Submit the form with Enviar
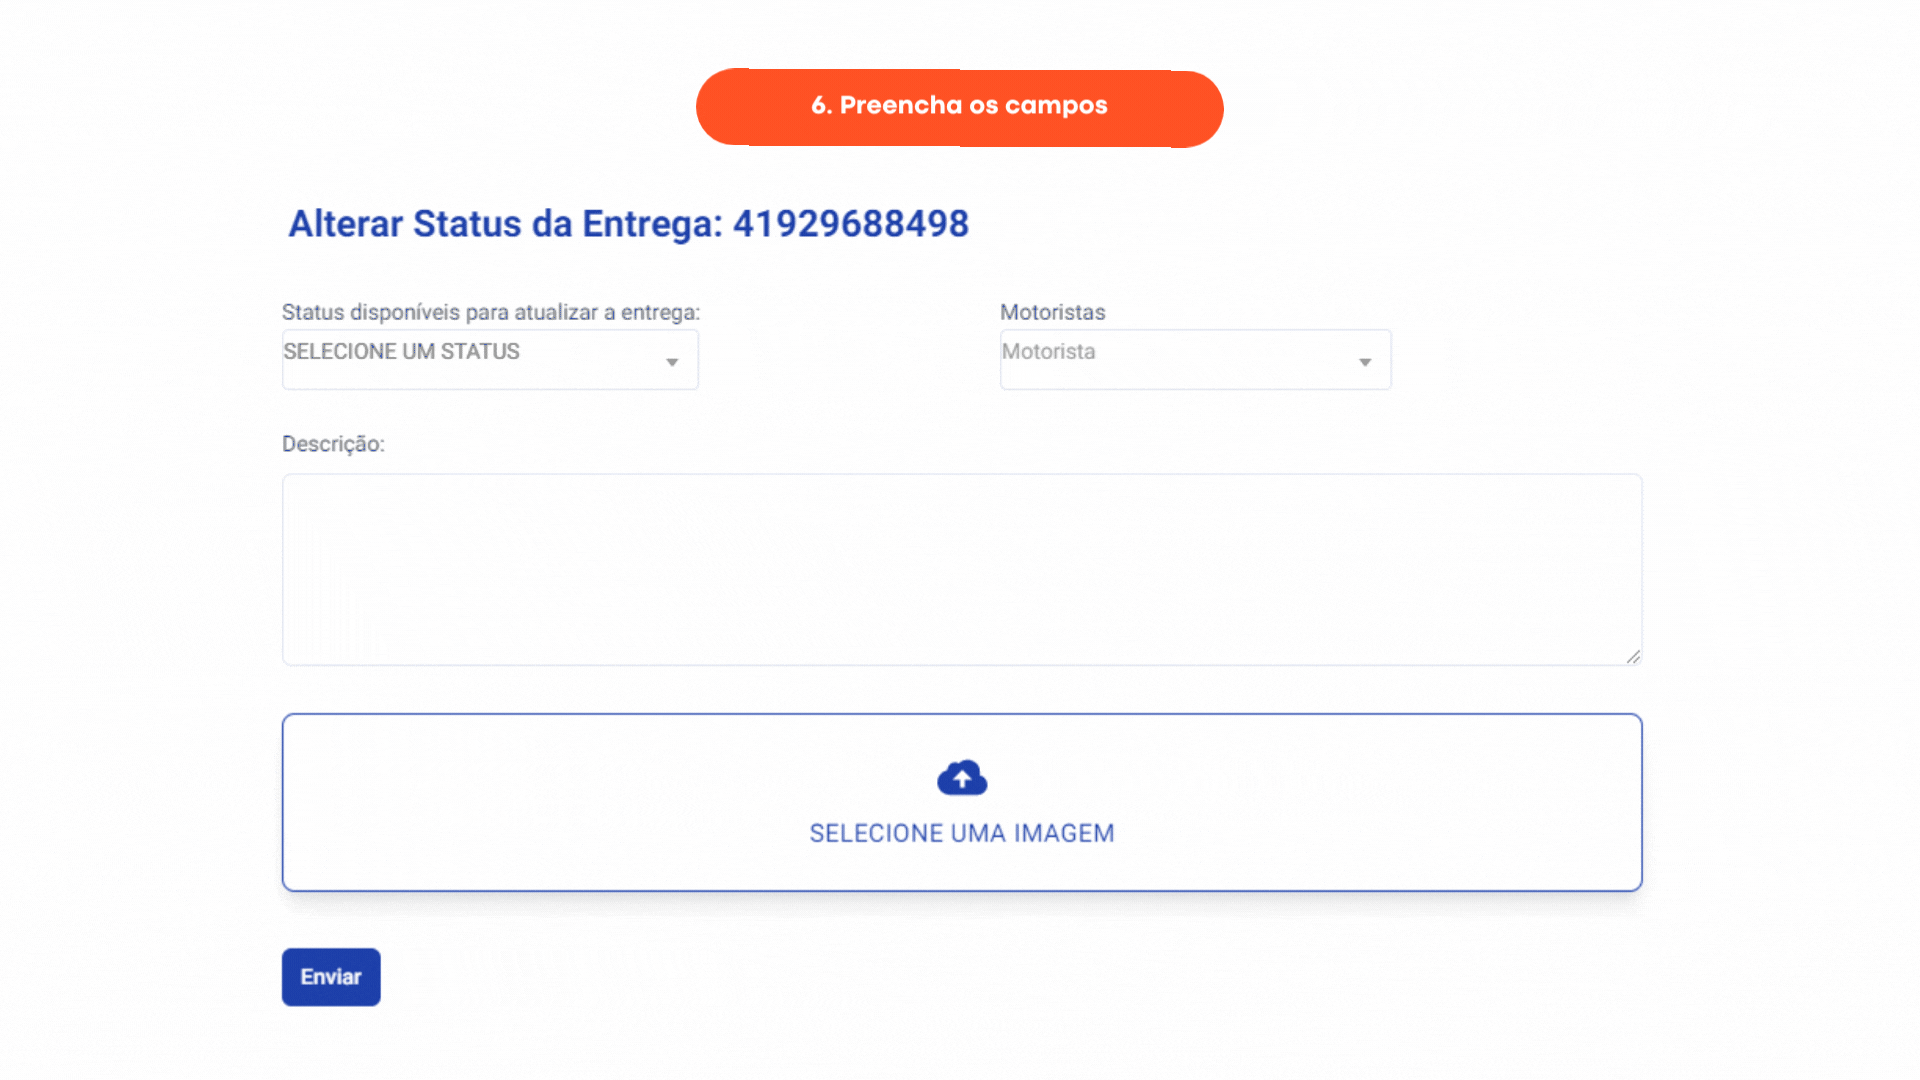 tap(331, 977)
